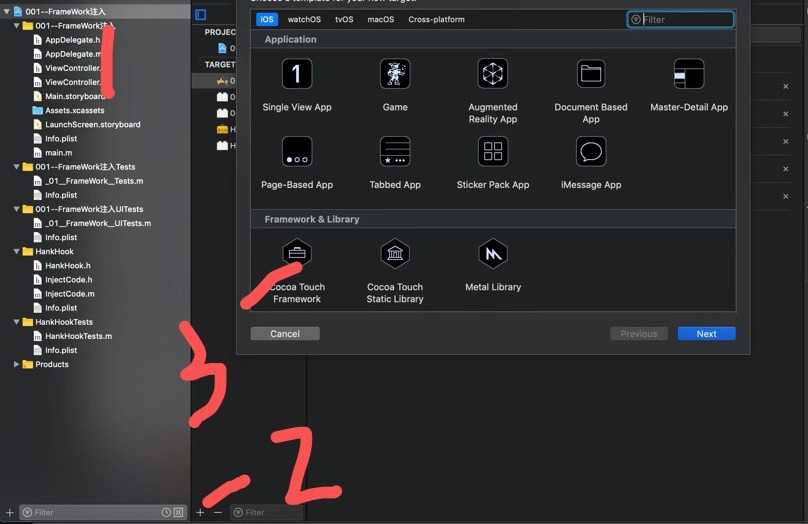Click the remove target minus button
808x524 pixels.
(218, 512)
